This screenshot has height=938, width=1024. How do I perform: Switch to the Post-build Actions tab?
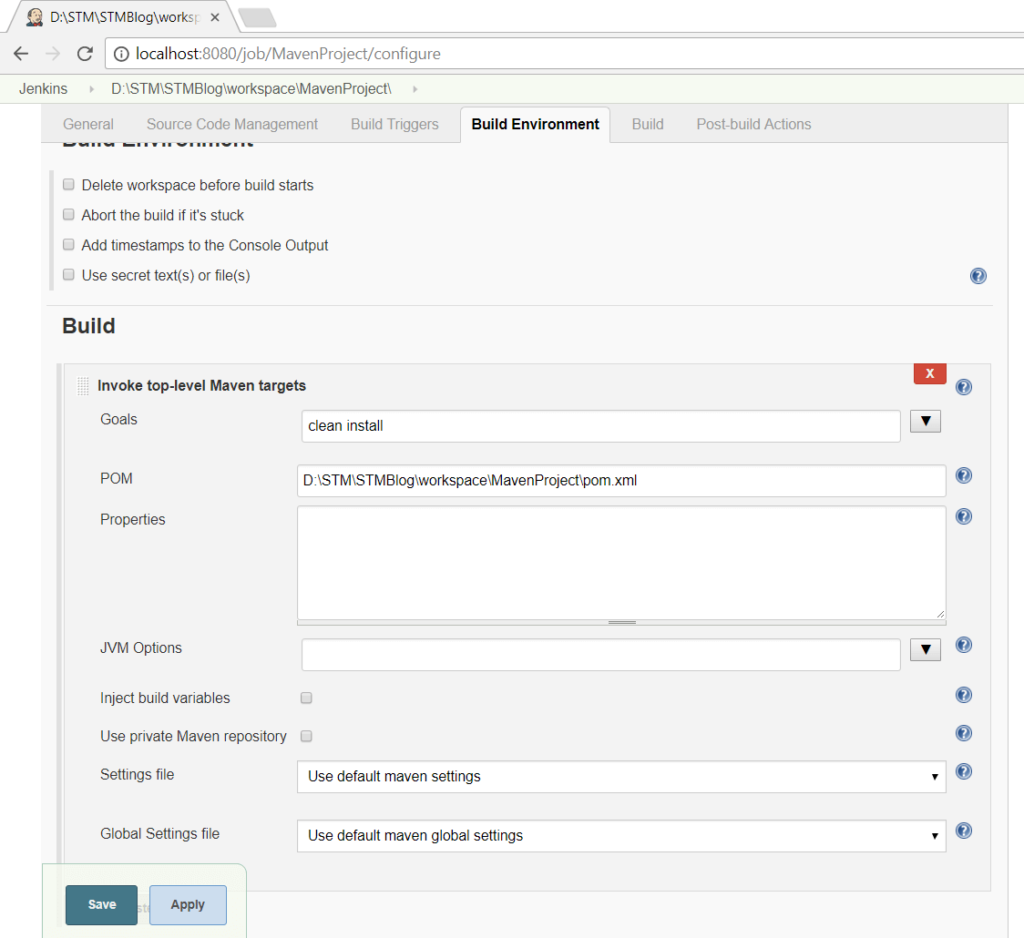pos(754,124)
